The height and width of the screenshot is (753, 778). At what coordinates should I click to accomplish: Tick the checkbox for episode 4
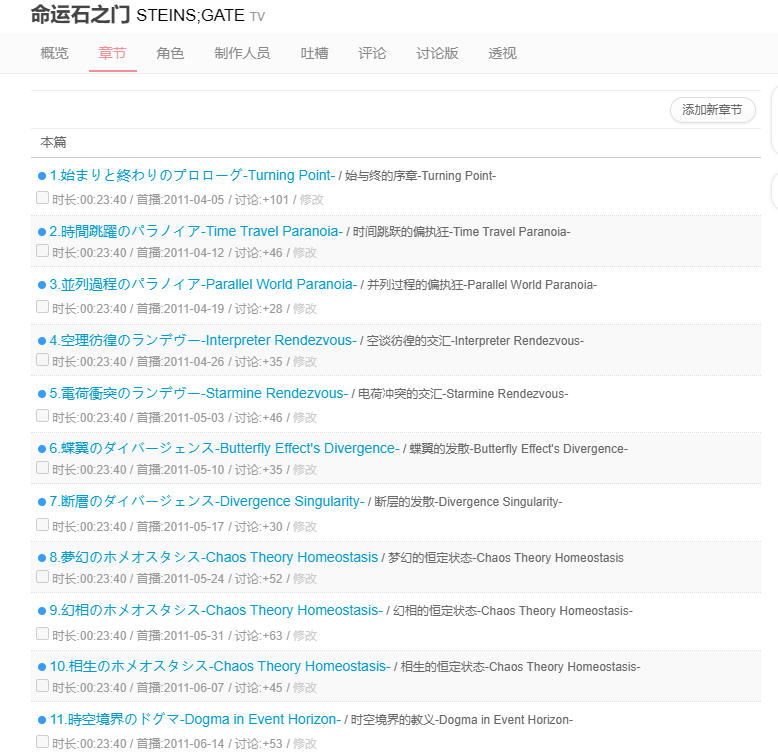[42, 360]
